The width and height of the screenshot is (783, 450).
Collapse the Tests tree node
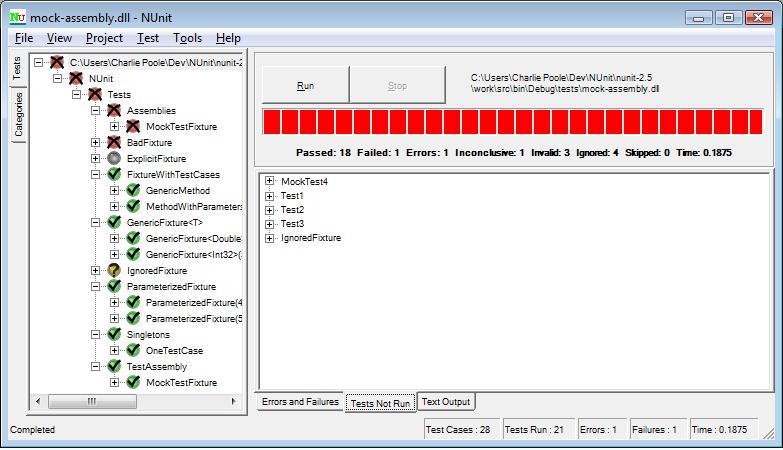[x=76, y=94]
